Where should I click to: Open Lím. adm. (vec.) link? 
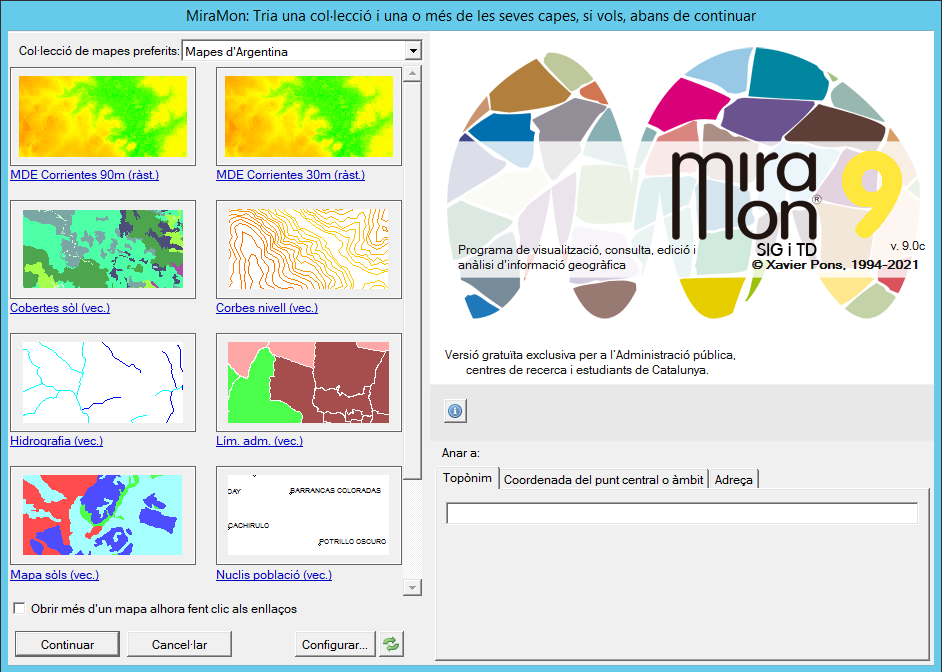pyautogui.click(x=260, y=441)
